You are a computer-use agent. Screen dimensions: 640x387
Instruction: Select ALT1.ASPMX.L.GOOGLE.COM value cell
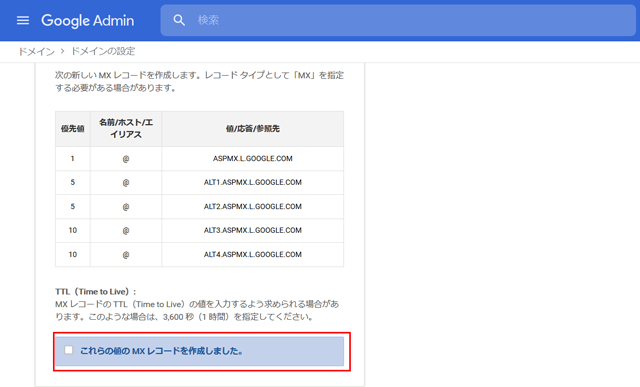pyautogui.click(x=253, y=182)
